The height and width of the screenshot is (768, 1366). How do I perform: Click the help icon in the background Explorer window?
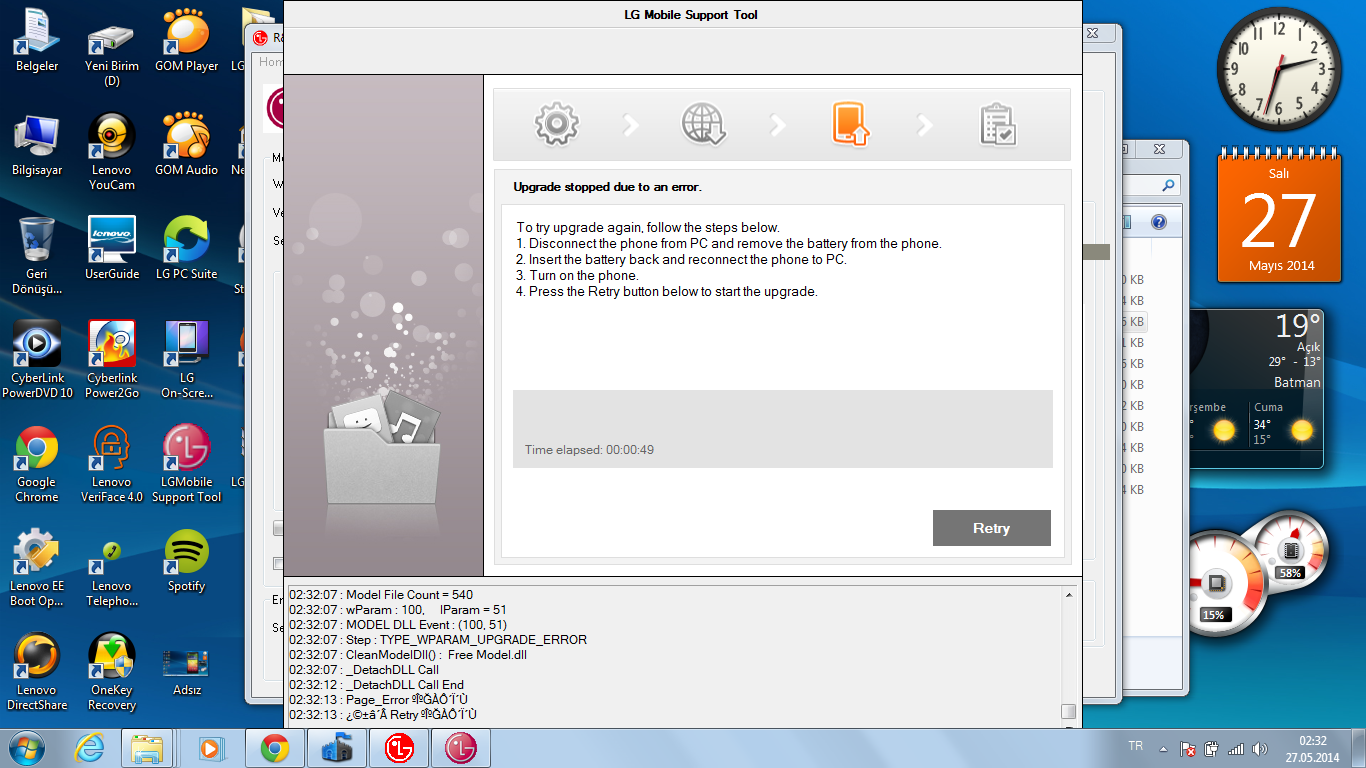point(1158,222)
